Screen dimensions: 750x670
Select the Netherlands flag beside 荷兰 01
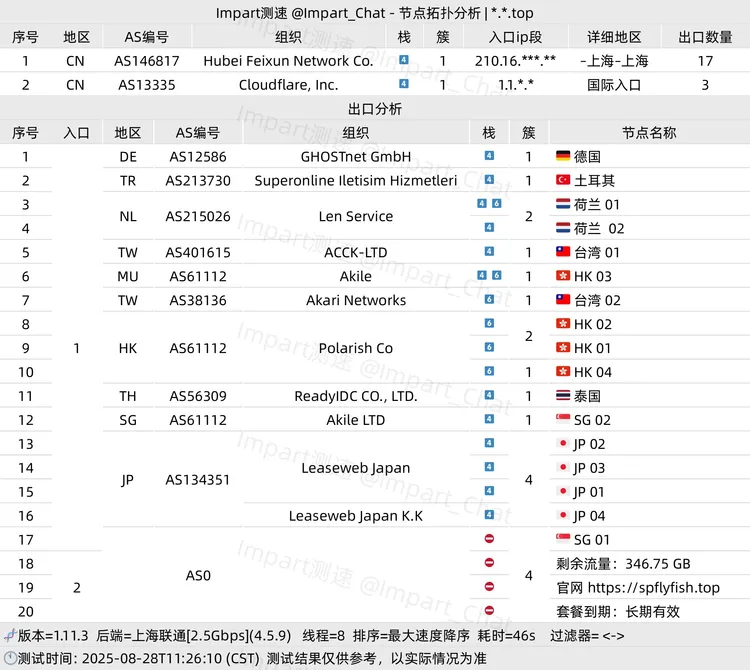[x=562, y=205]
